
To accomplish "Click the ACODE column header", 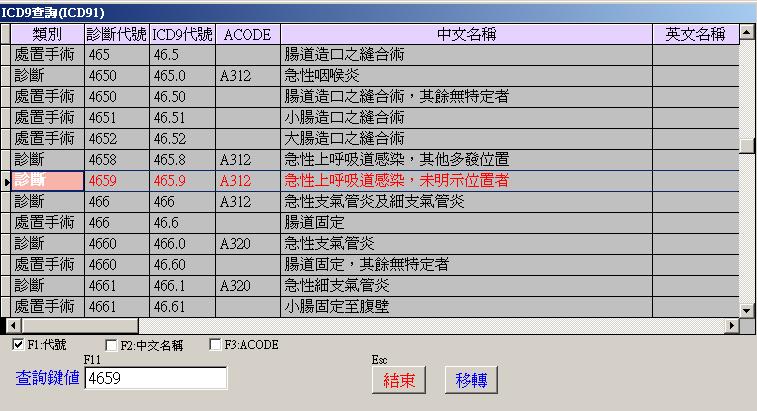I will click(247, 34).
